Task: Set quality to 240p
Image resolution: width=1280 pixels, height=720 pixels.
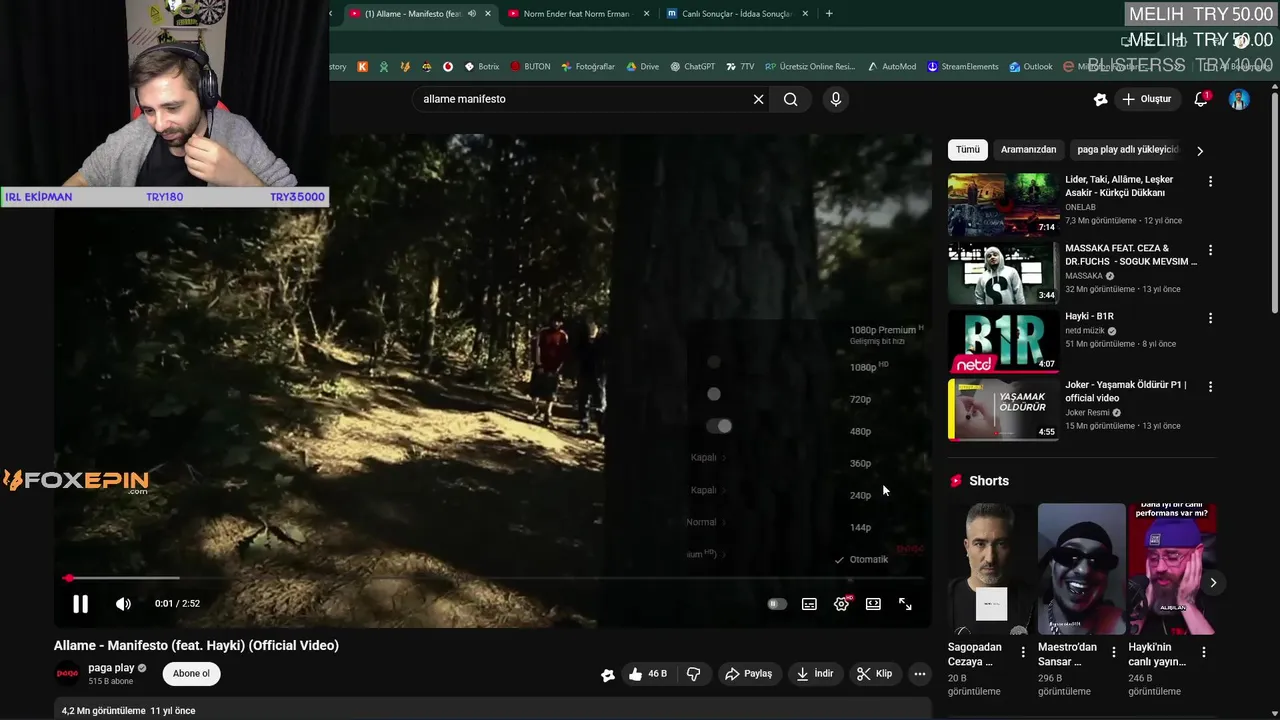Action: [860, 495]
